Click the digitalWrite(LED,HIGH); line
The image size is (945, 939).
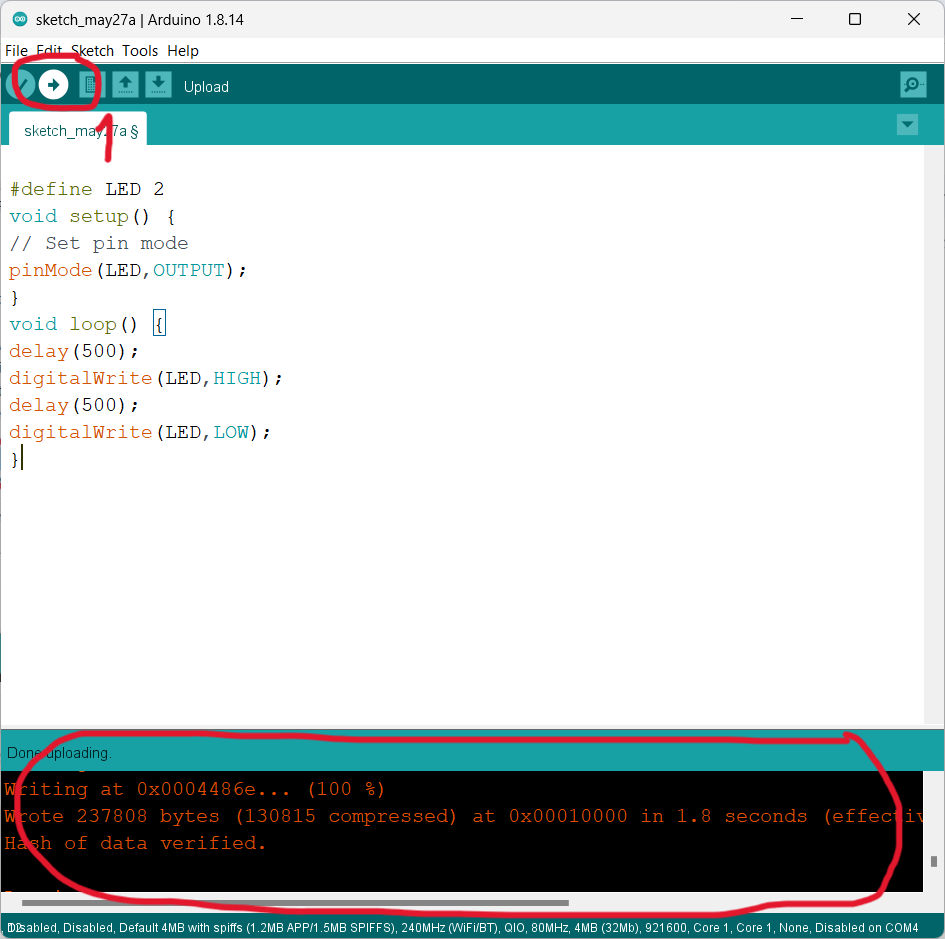146,378
